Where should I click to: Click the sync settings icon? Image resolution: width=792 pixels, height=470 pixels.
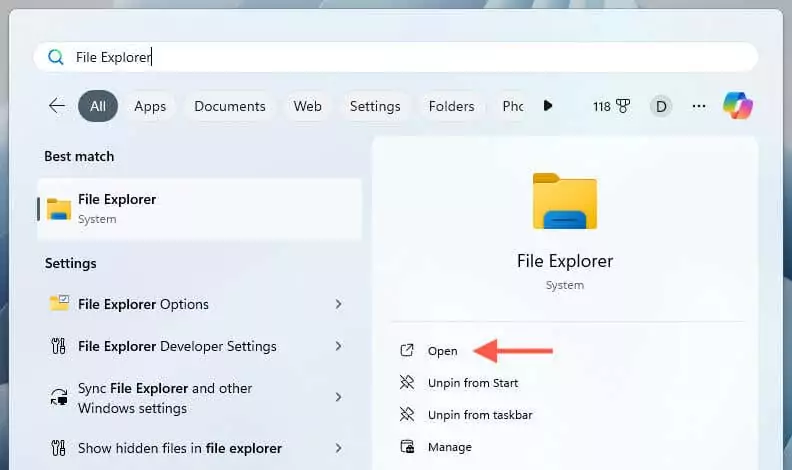tap(59, 397)
